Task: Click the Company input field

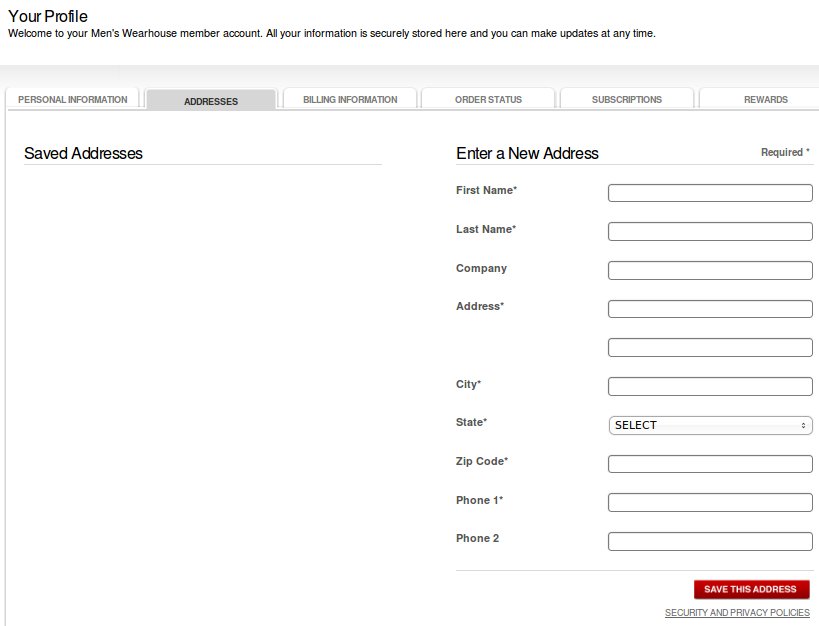Action: click(x=710, y=270)
